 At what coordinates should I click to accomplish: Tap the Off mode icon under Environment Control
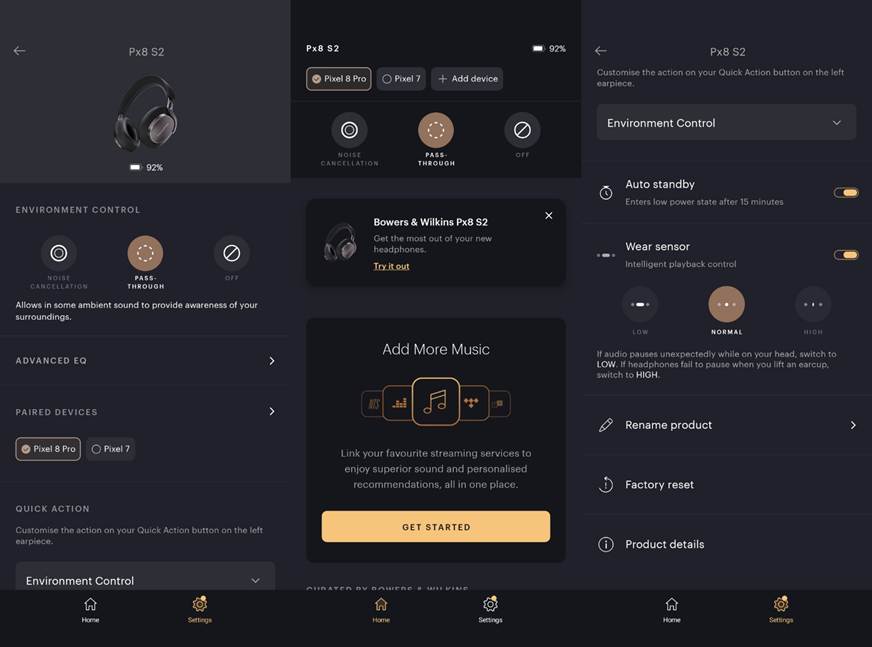click(x=231, y=253)
